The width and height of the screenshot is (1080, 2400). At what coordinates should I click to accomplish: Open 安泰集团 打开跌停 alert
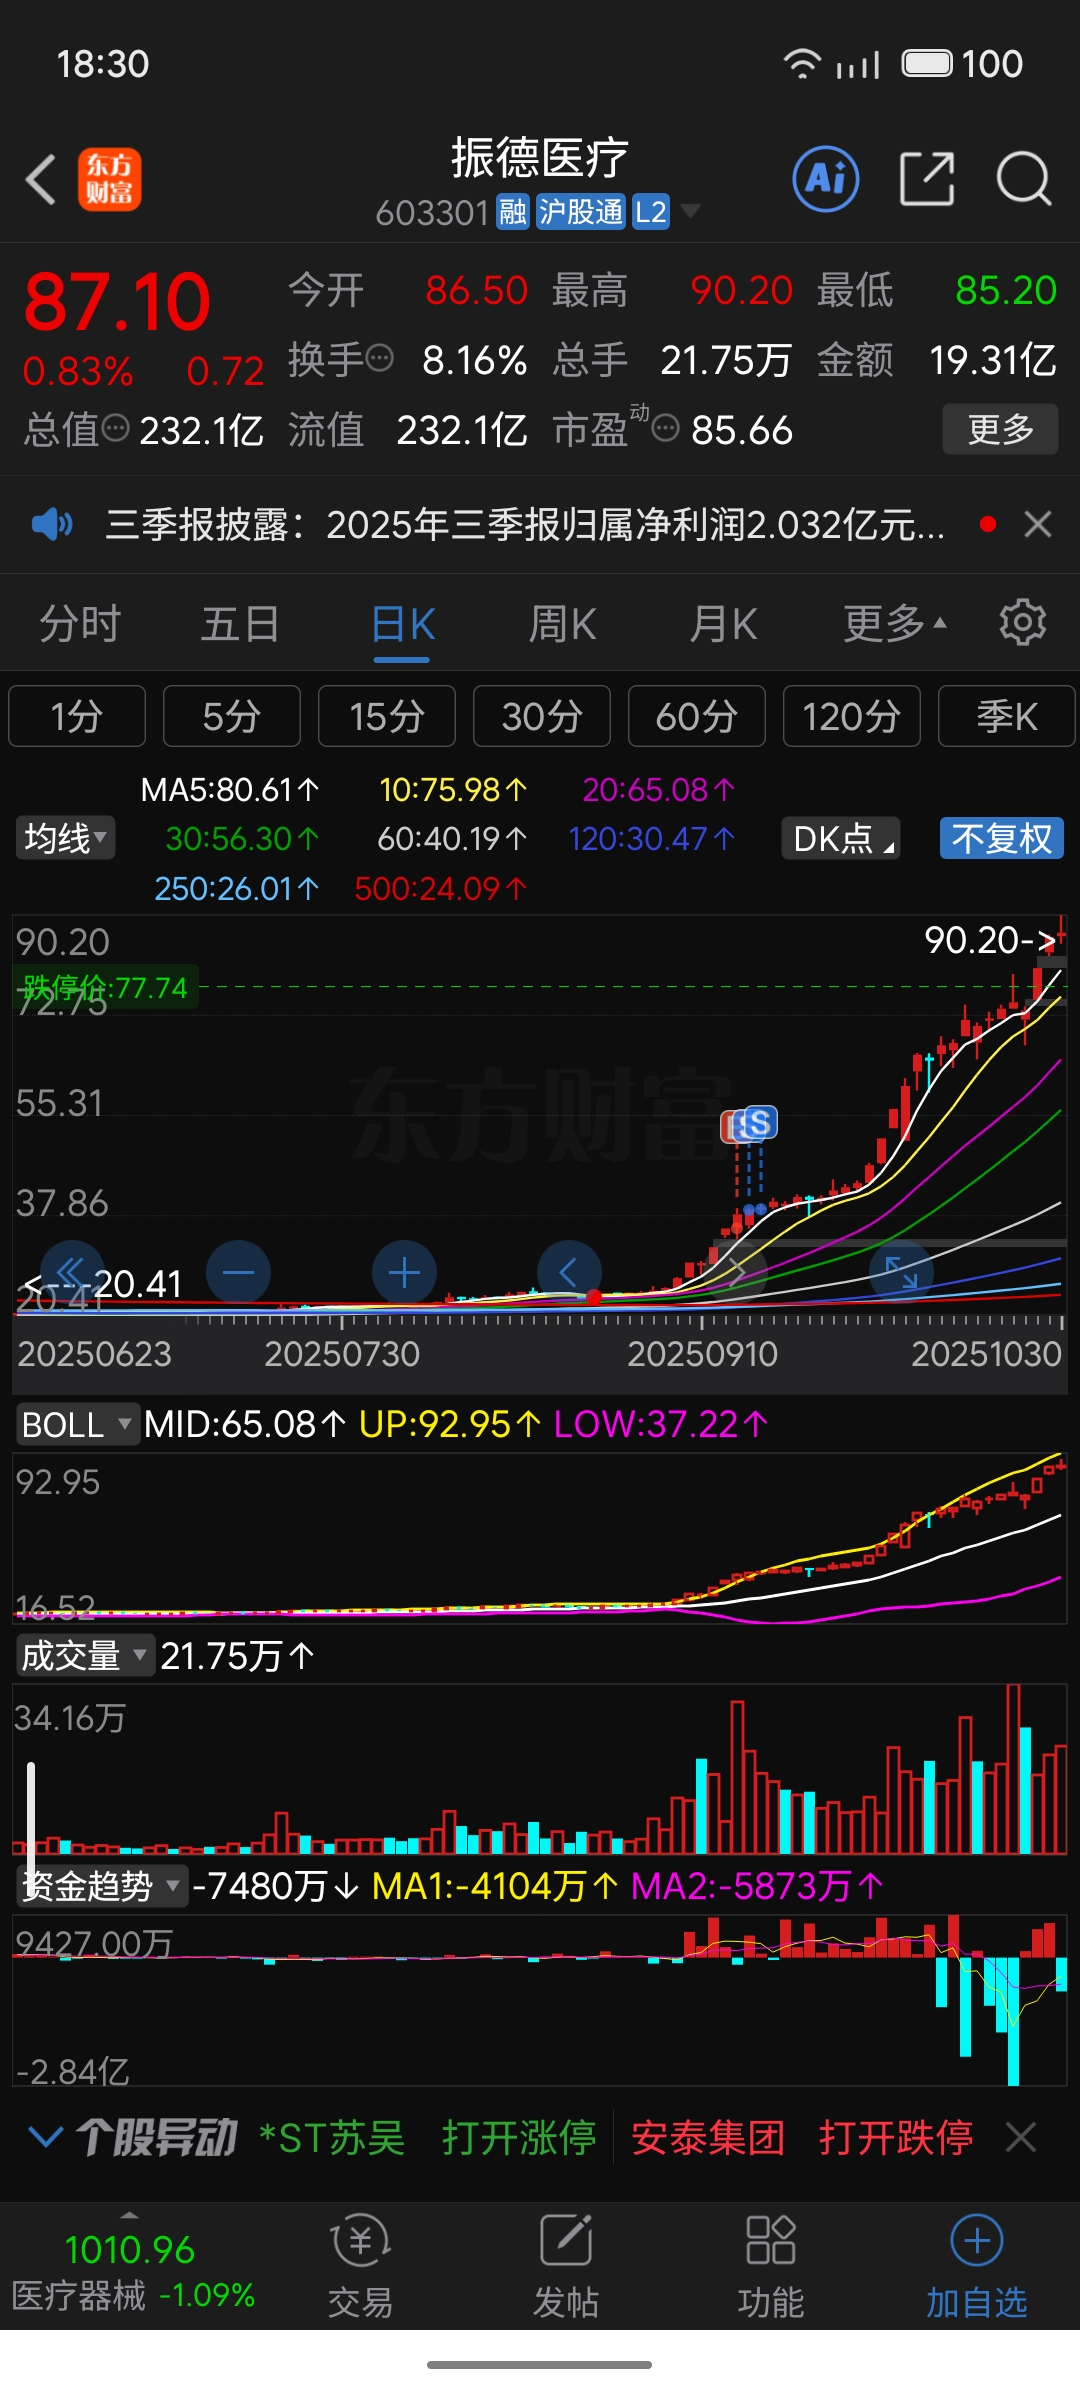[802, 2138]
